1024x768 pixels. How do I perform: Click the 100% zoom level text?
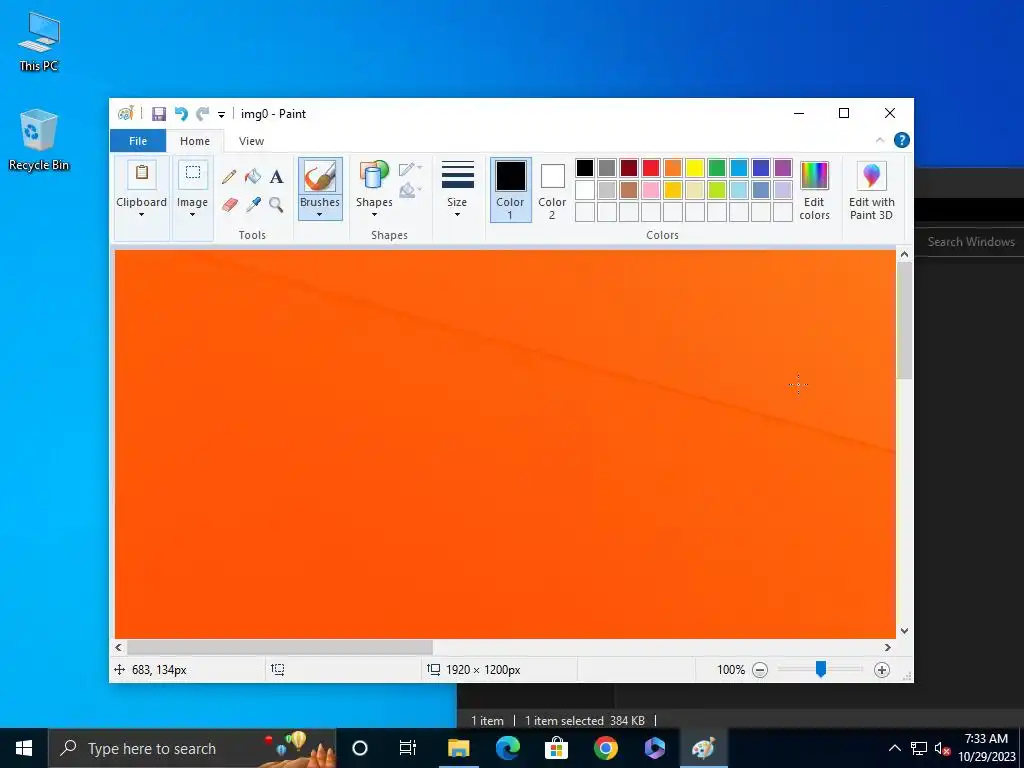click(731, 670)
